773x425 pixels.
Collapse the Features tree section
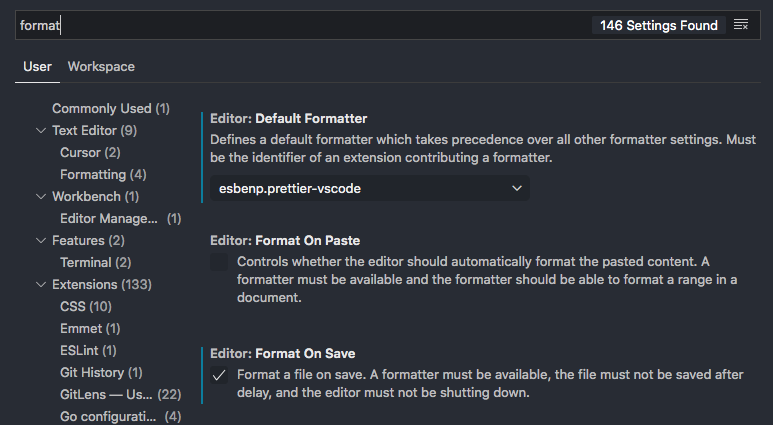(x=41, y=241)
